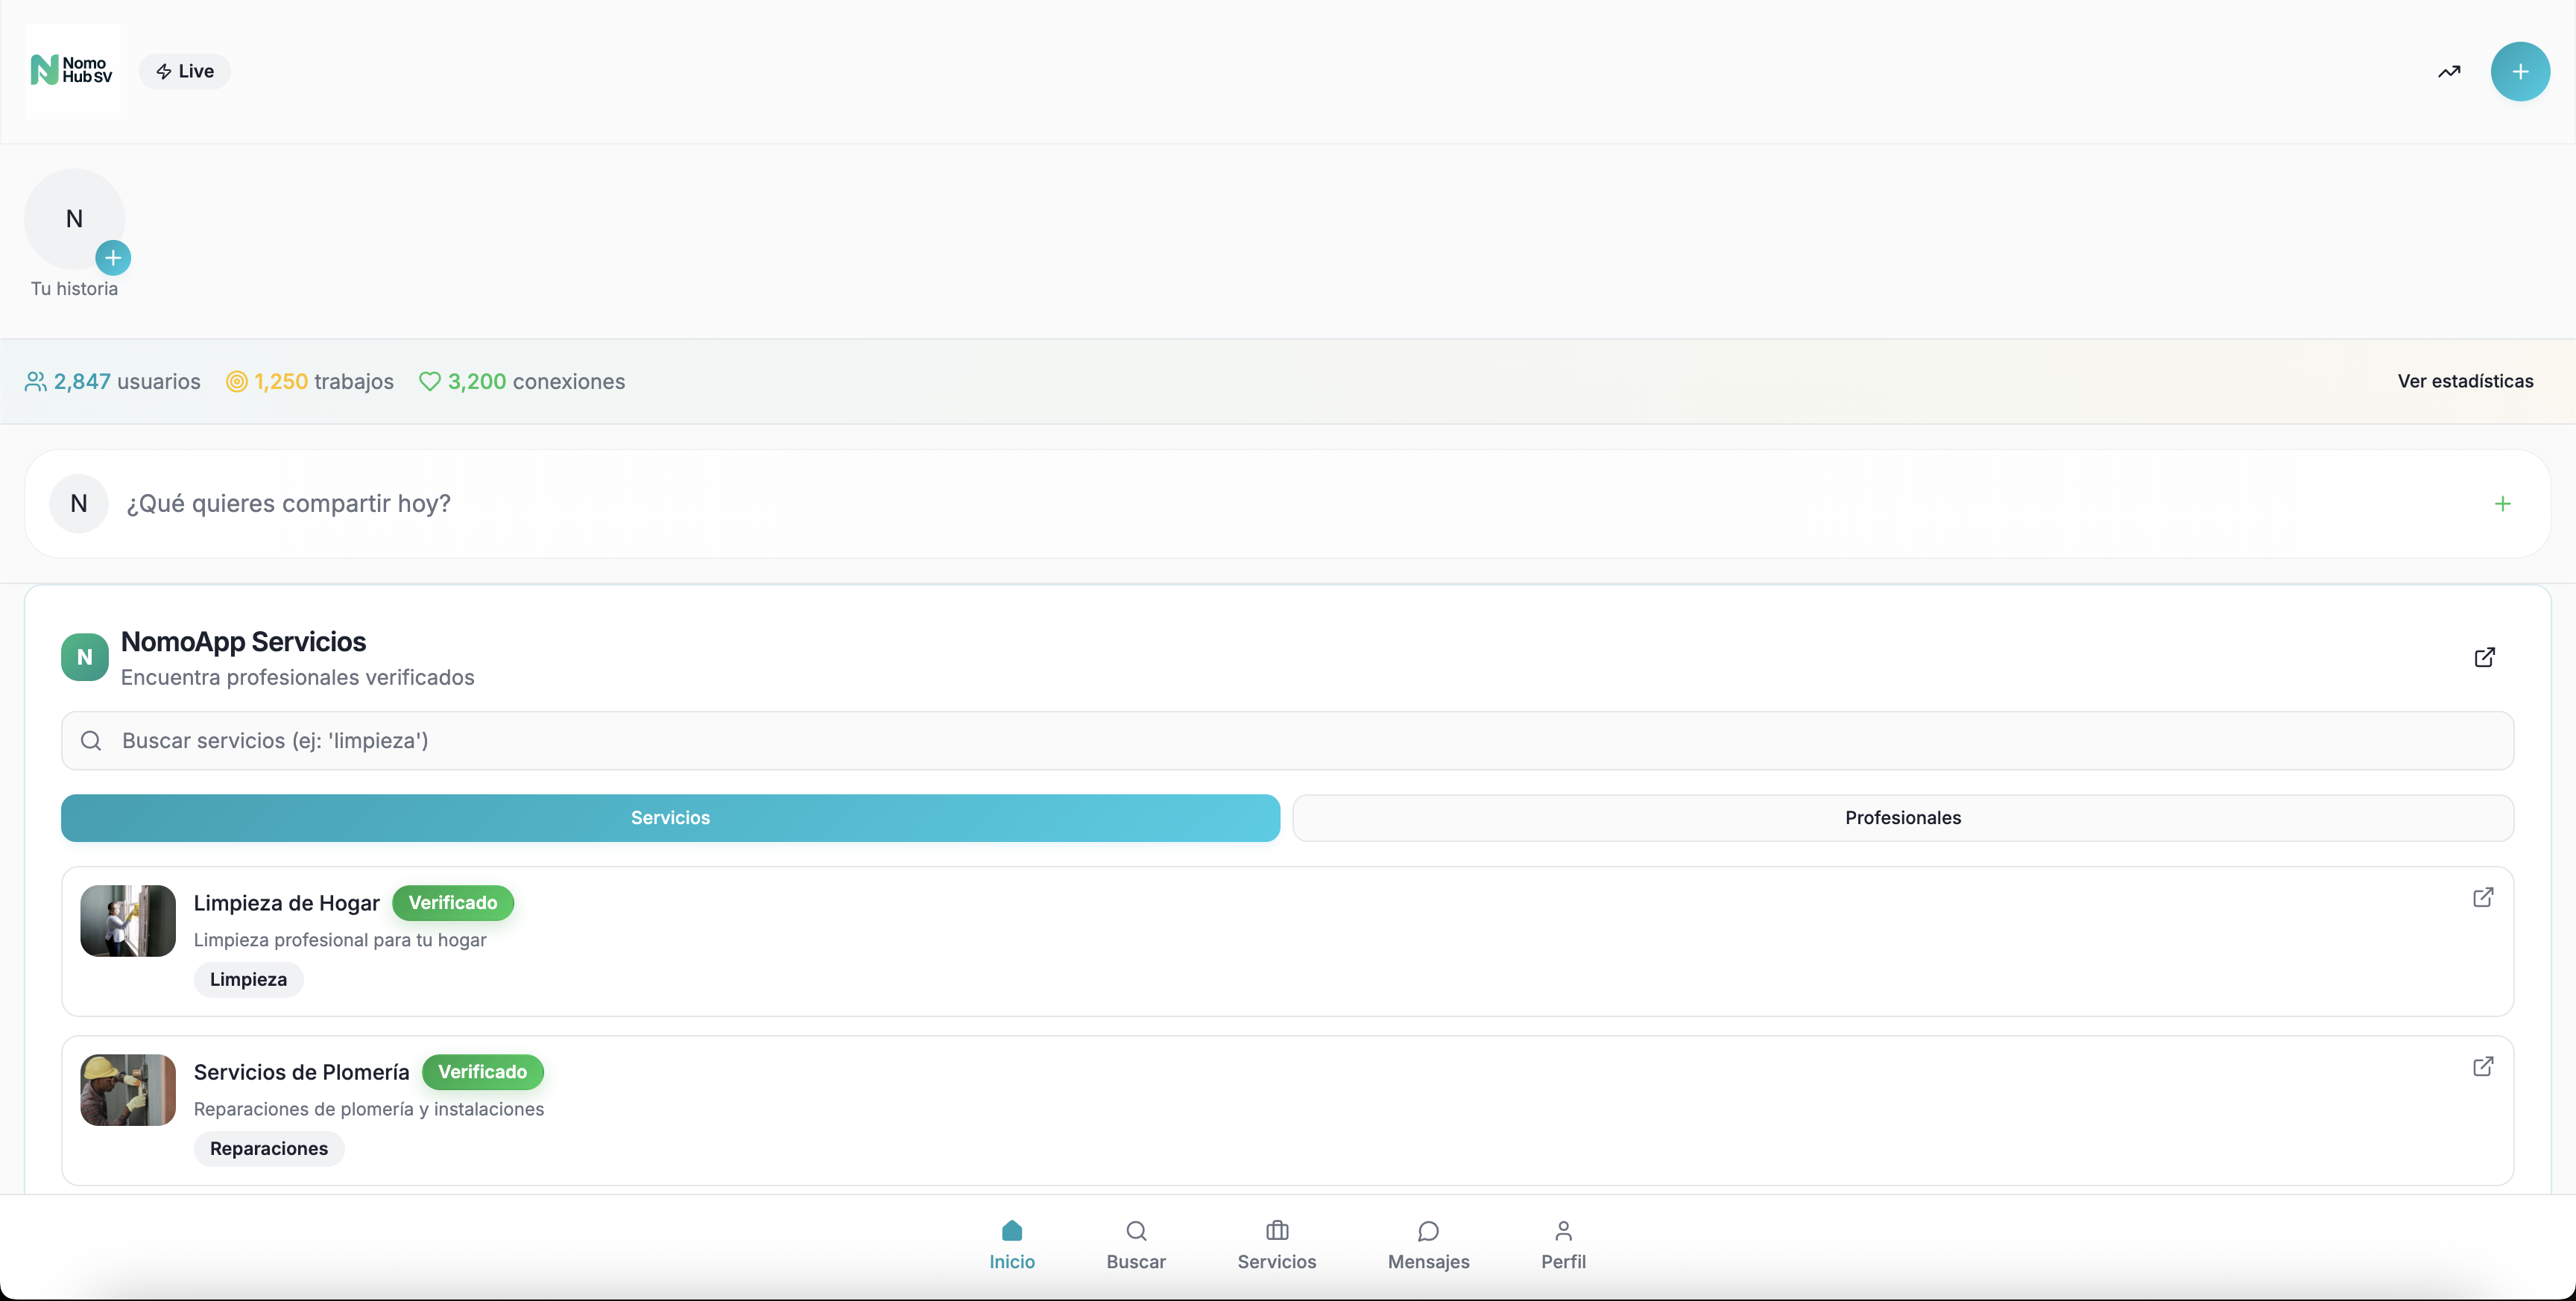Click Verificado badge on Servicios de Plomería
The image size is (2576, 1301).
pyautogui.click(x=483, y=1072)
